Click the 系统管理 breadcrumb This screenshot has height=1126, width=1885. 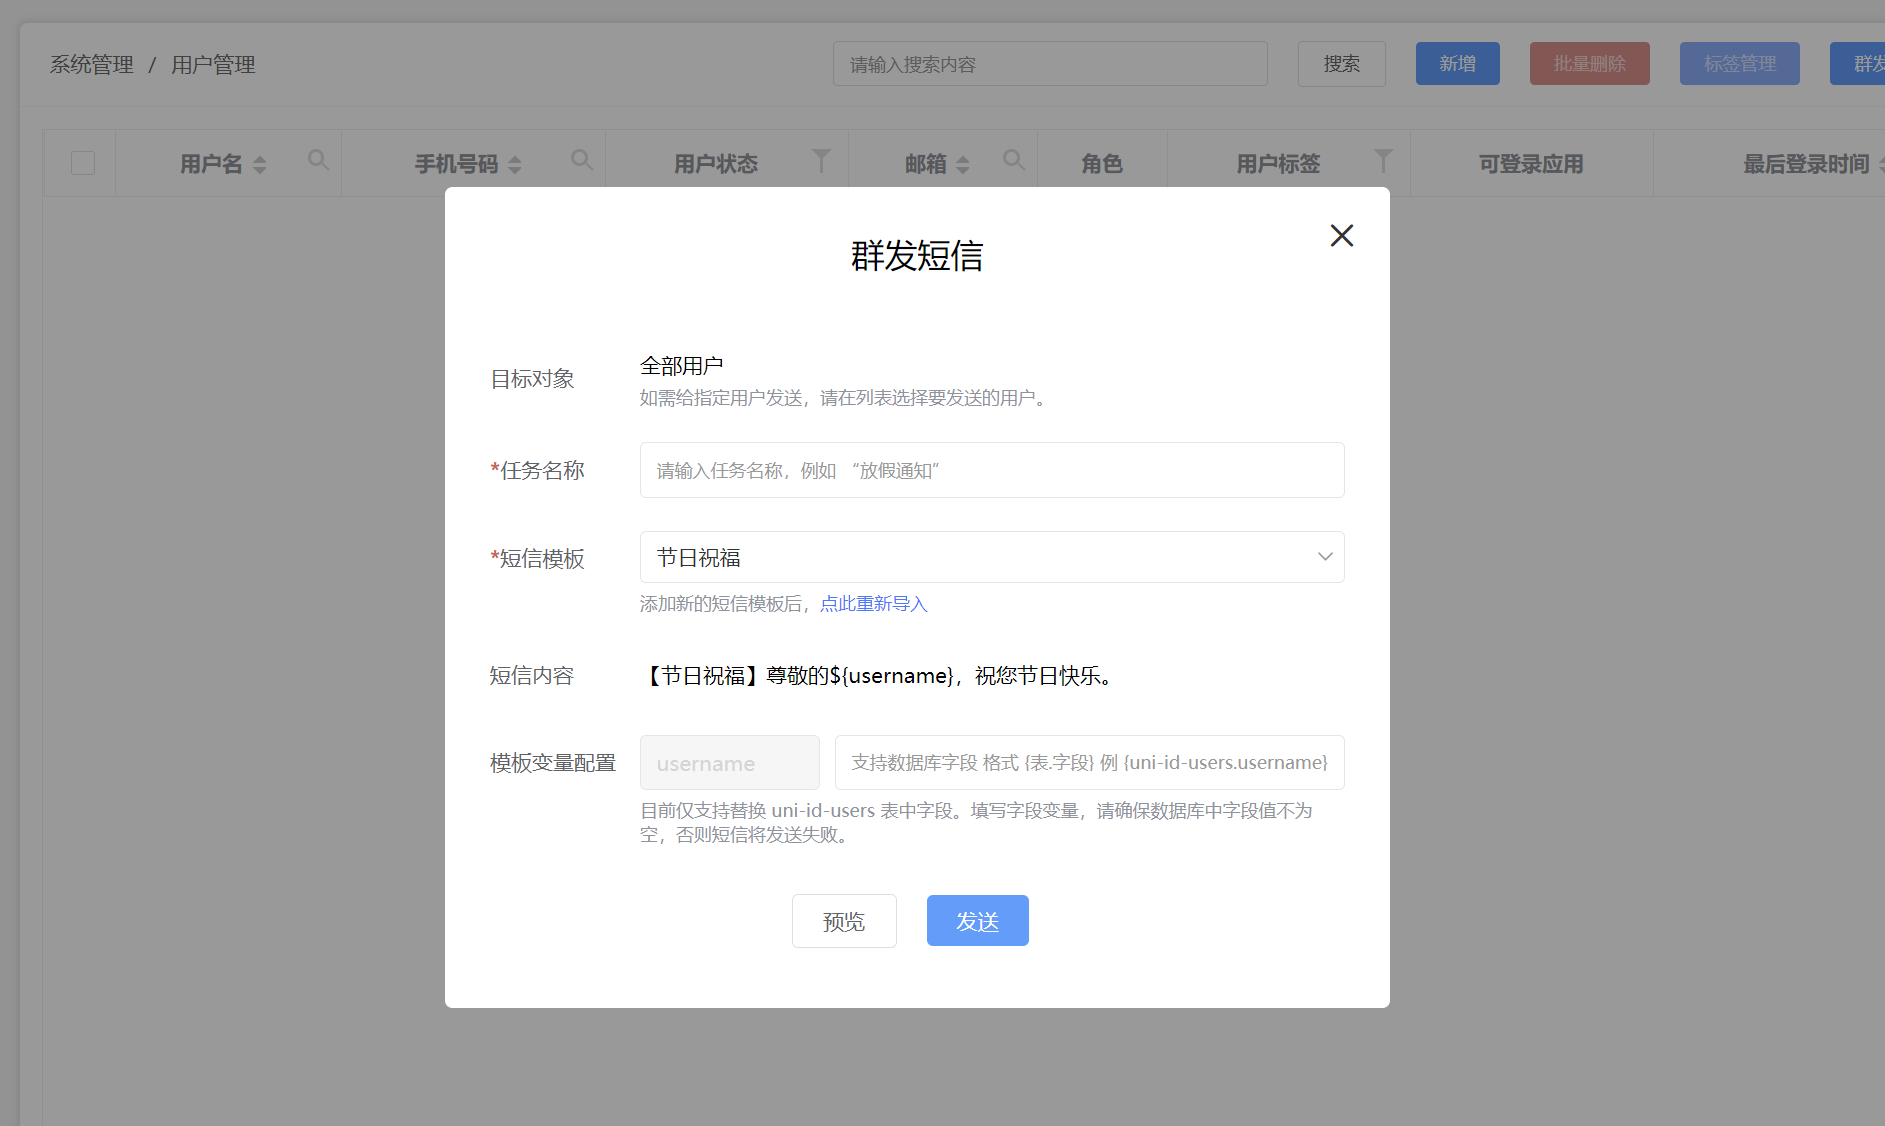click(92, 65)
